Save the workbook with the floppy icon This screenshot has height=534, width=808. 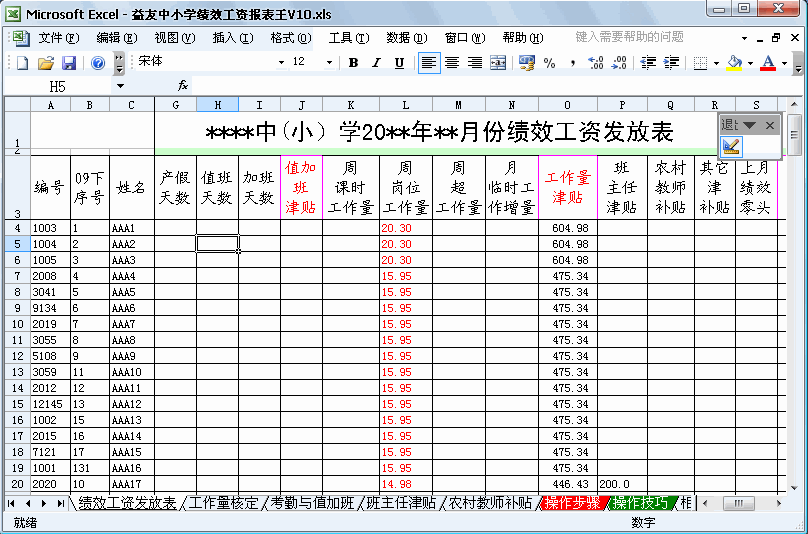[x=69, y=63]
